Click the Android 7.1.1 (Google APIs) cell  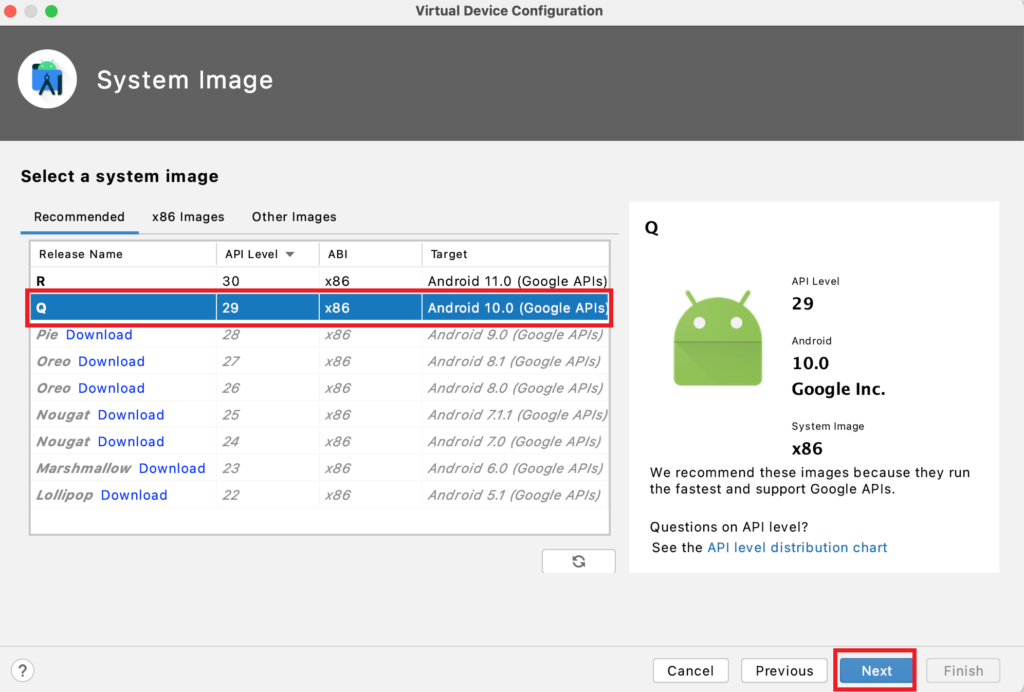tap(516, 415)
